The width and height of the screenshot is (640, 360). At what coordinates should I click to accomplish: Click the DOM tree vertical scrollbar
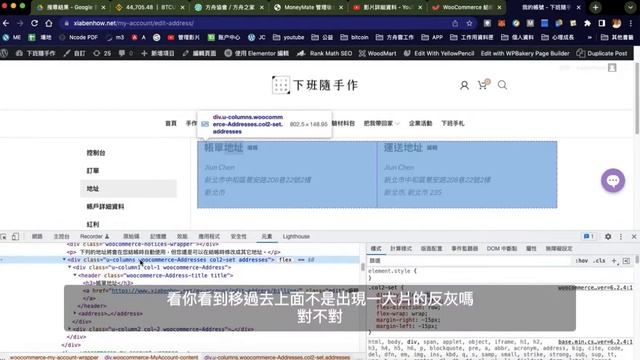click(362, 267)
